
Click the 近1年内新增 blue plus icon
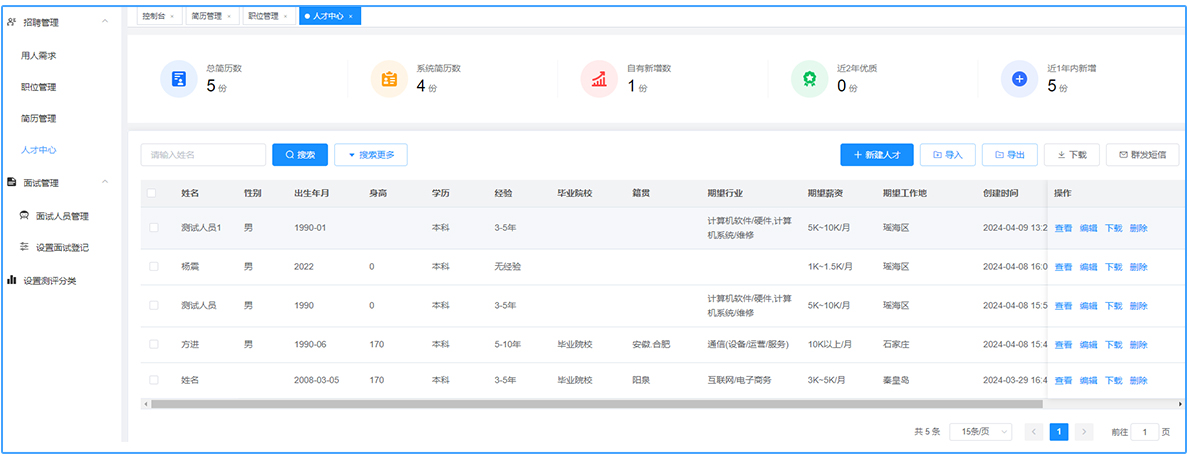tap(1020, 79)
